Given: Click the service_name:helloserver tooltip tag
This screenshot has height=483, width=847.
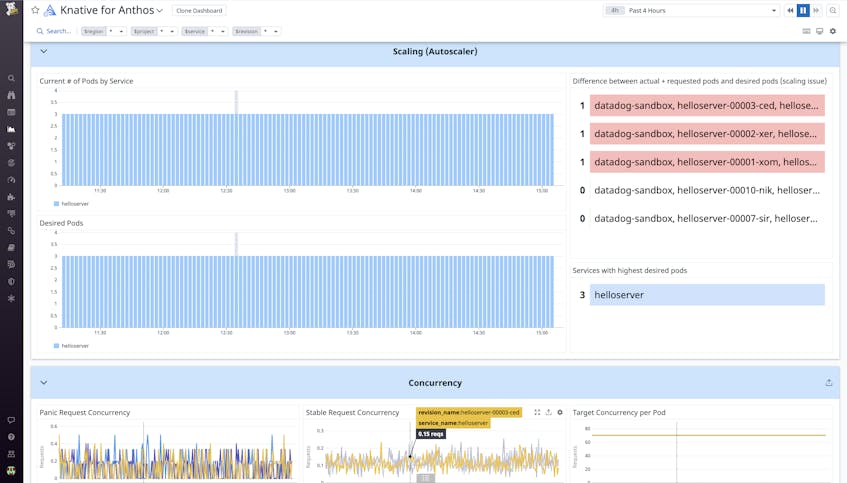Looking at the screenshot, I should coord(453,423).
